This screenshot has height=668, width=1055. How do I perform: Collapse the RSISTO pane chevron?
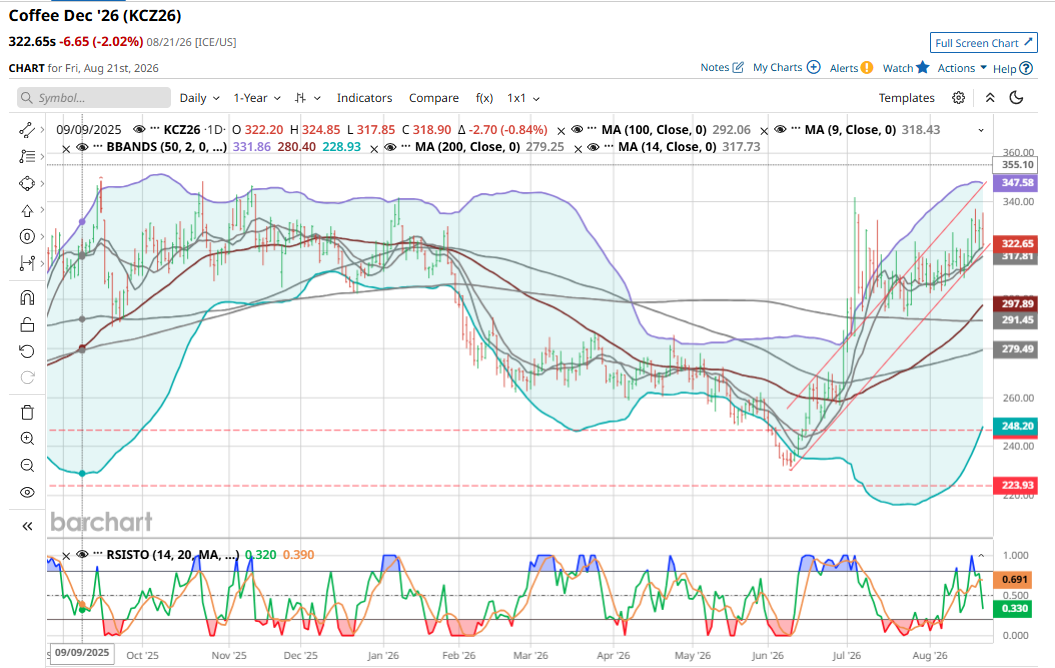pos(980,556)
